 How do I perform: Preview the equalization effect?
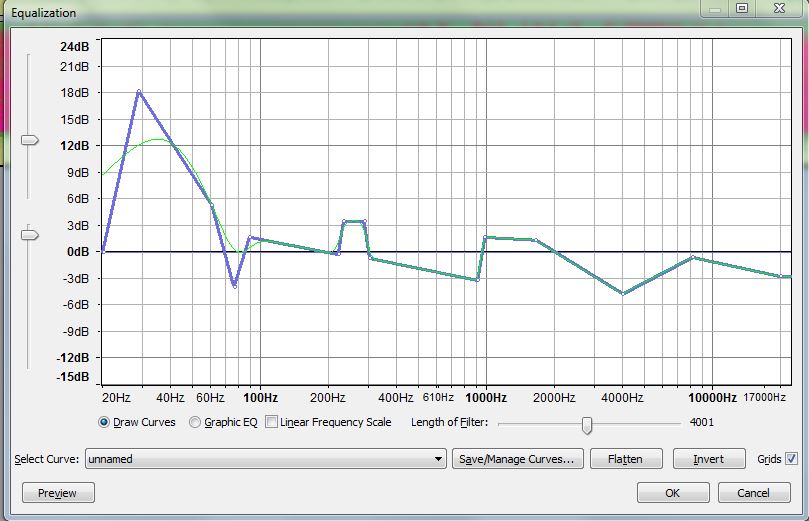[58, 493]
